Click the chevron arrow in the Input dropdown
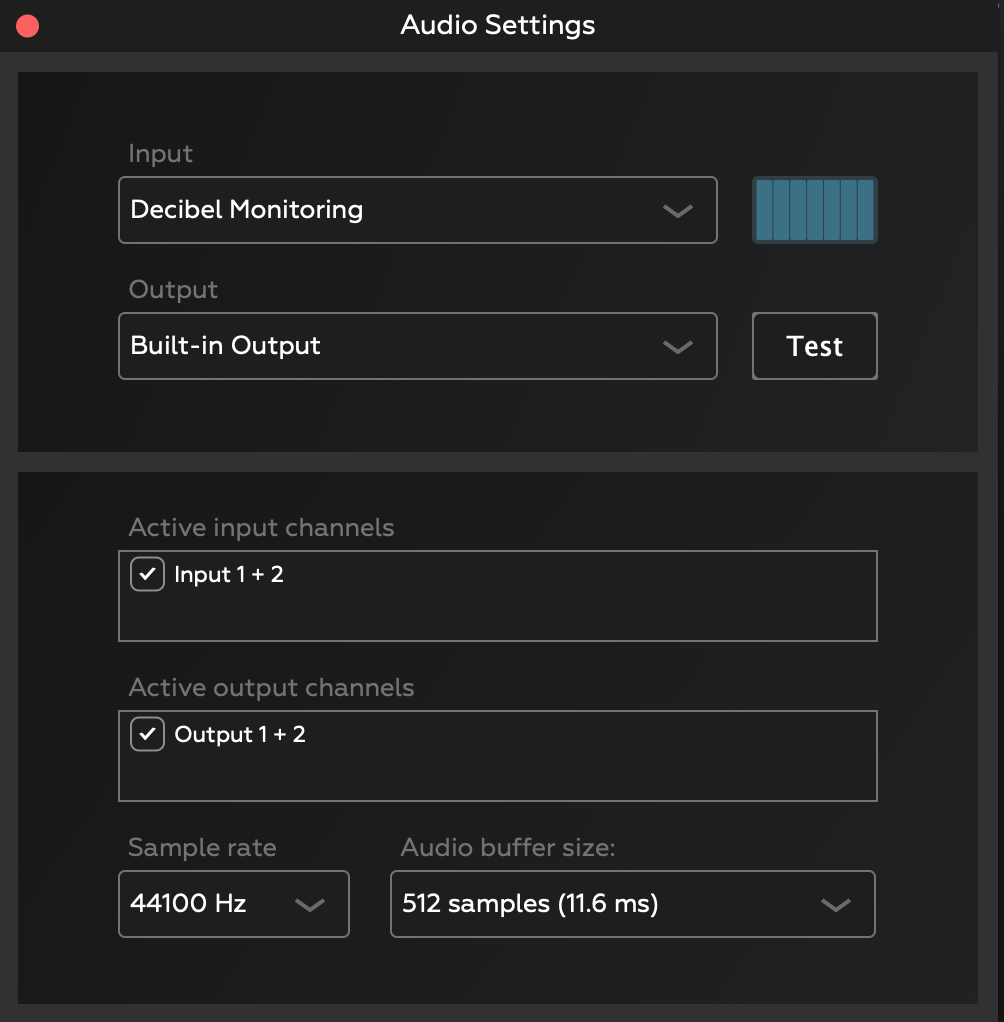 pos(678,211)
